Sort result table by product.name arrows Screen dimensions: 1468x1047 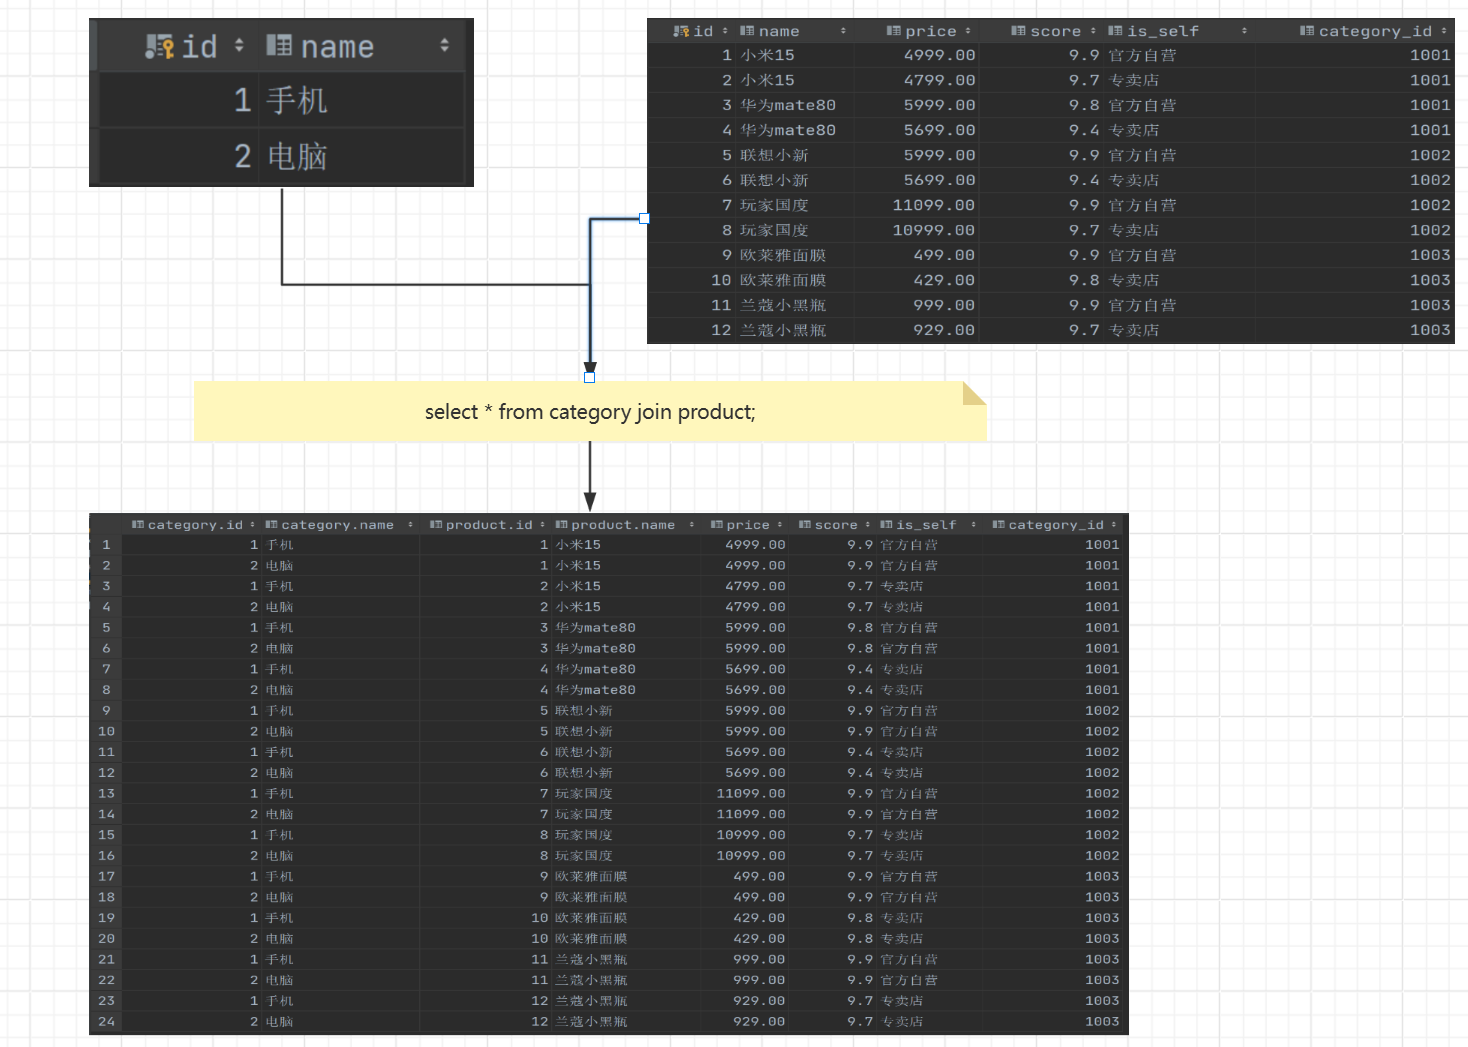pyautogui.click(x=691, y=524)
